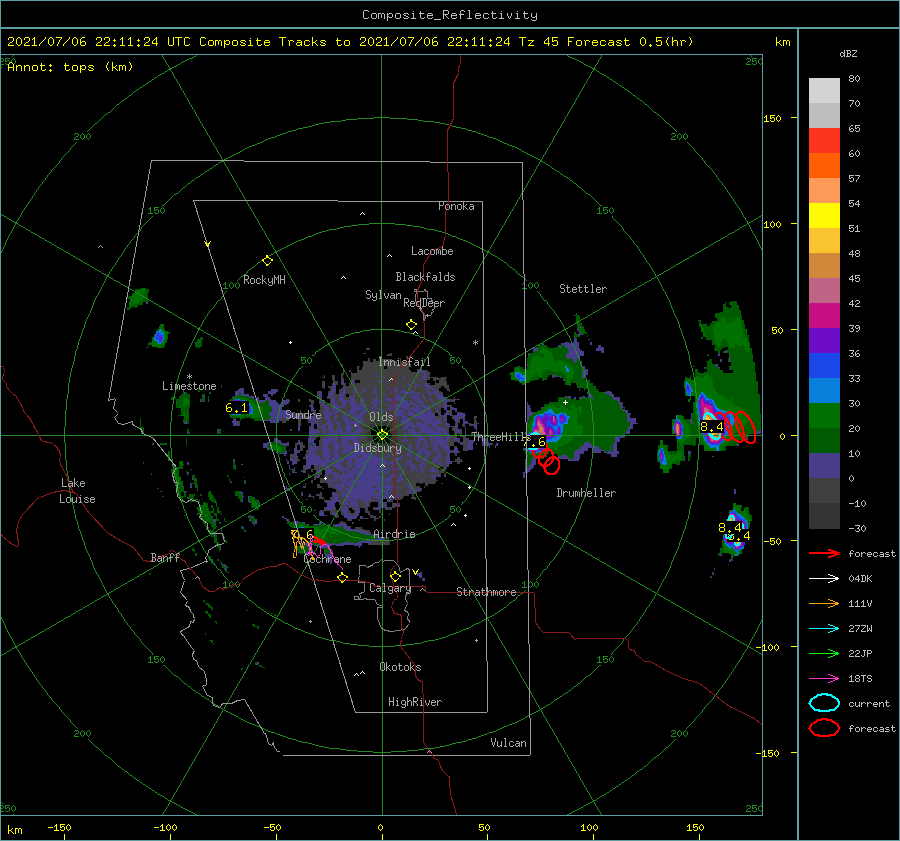Click the Blackfalds town label
This screenshot has width=900, height=841.
coord(425,277)
